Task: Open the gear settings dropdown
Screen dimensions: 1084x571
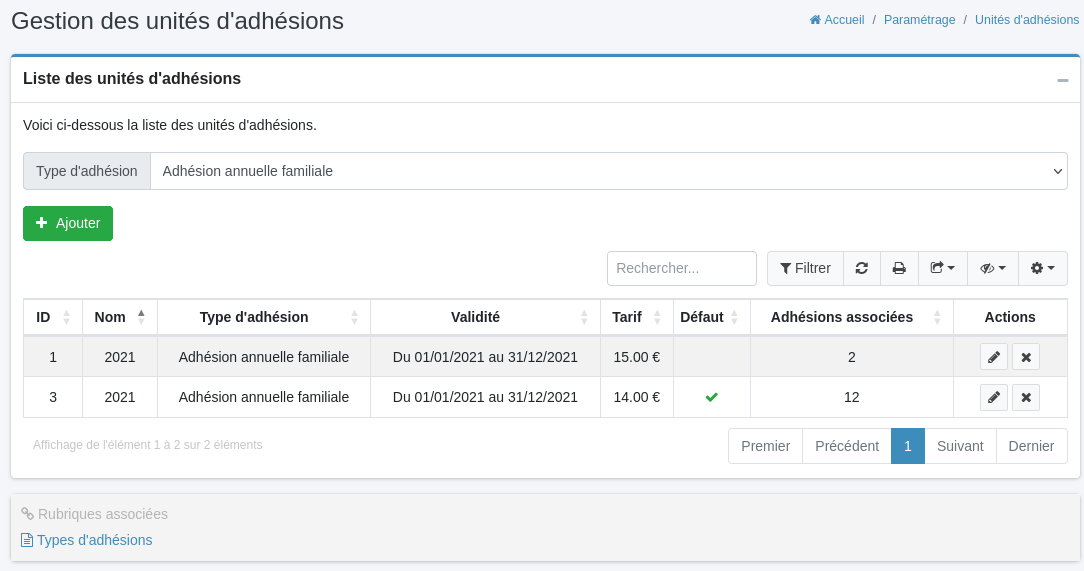Action: coord(1042,268)
